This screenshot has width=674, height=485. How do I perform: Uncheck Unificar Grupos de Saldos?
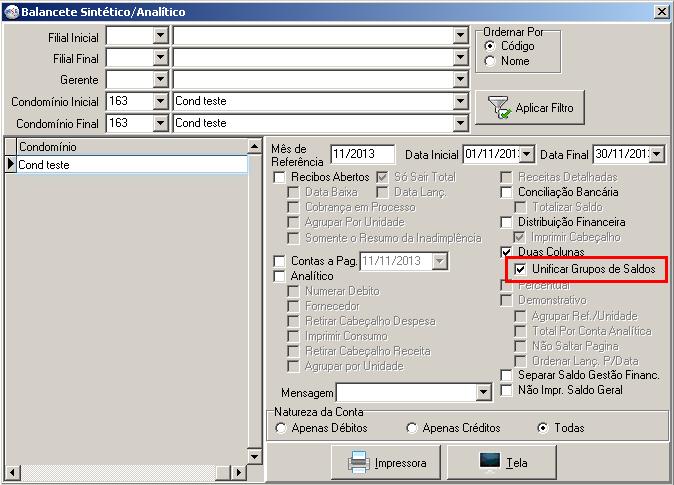(520, 269)
